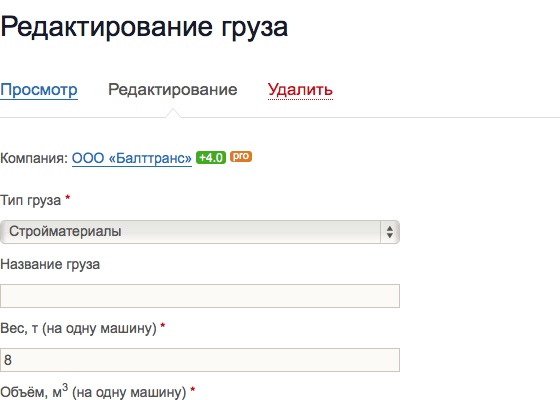The height and width of the screenshot is (400, 560).
Task: Click the weight field containing 8
Action: [200, 360]
